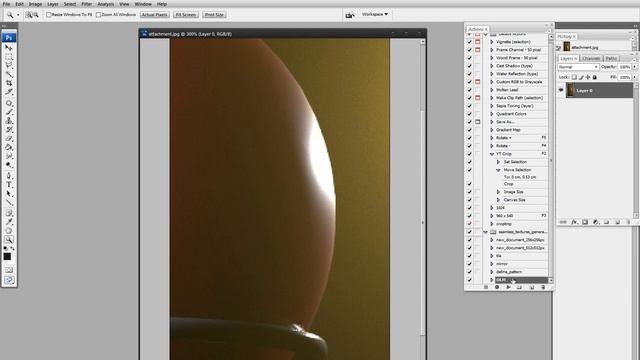Select the Hand tool
The image size is (640, 360).
click(x=9, y=231)
